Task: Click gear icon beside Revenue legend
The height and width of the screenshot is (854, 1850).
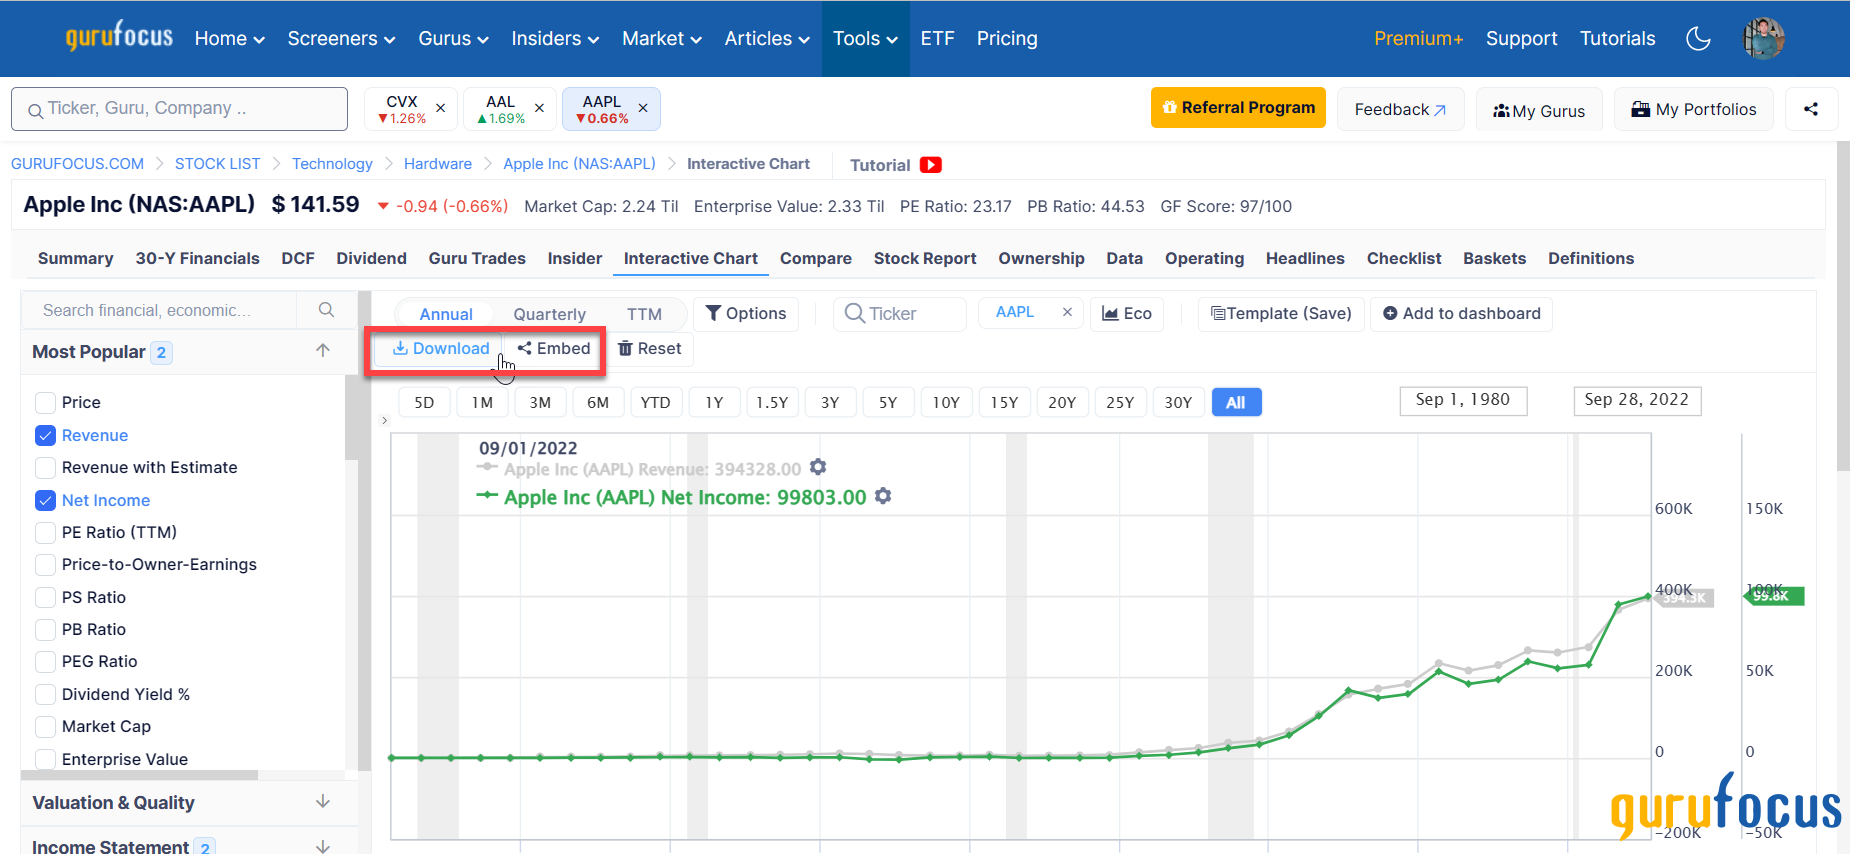Action: (818, 467)
